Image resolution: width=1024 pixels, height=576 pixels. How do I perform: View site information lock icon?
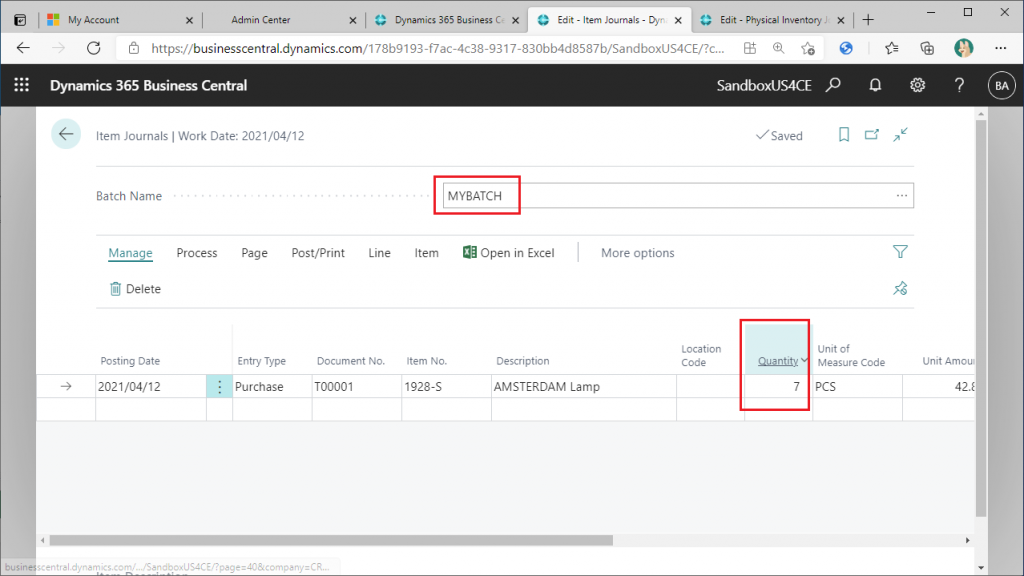pos(134,48)
